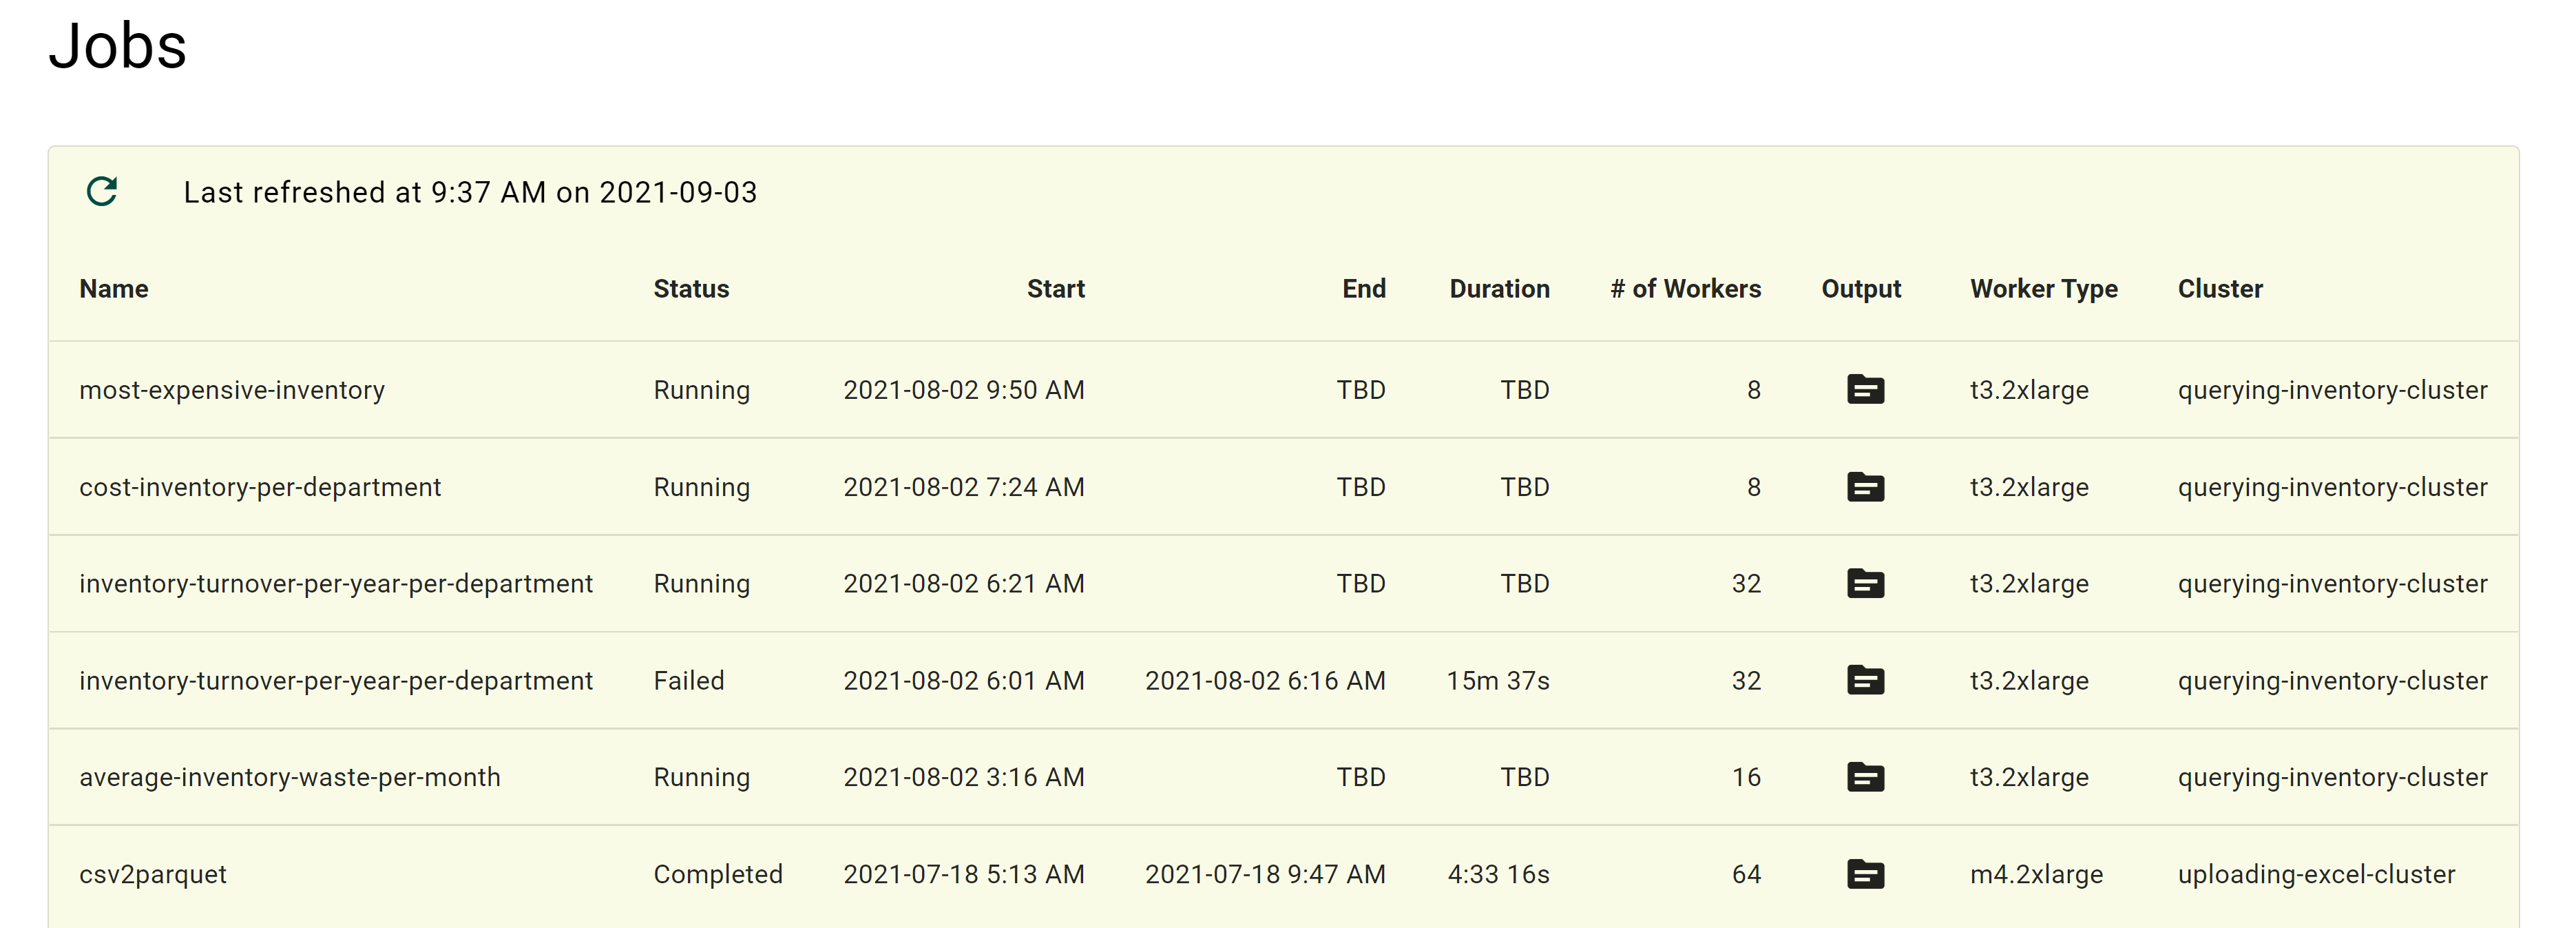
Task: Select the most-expensive-inventory job name
Action: tap(232, 390)
